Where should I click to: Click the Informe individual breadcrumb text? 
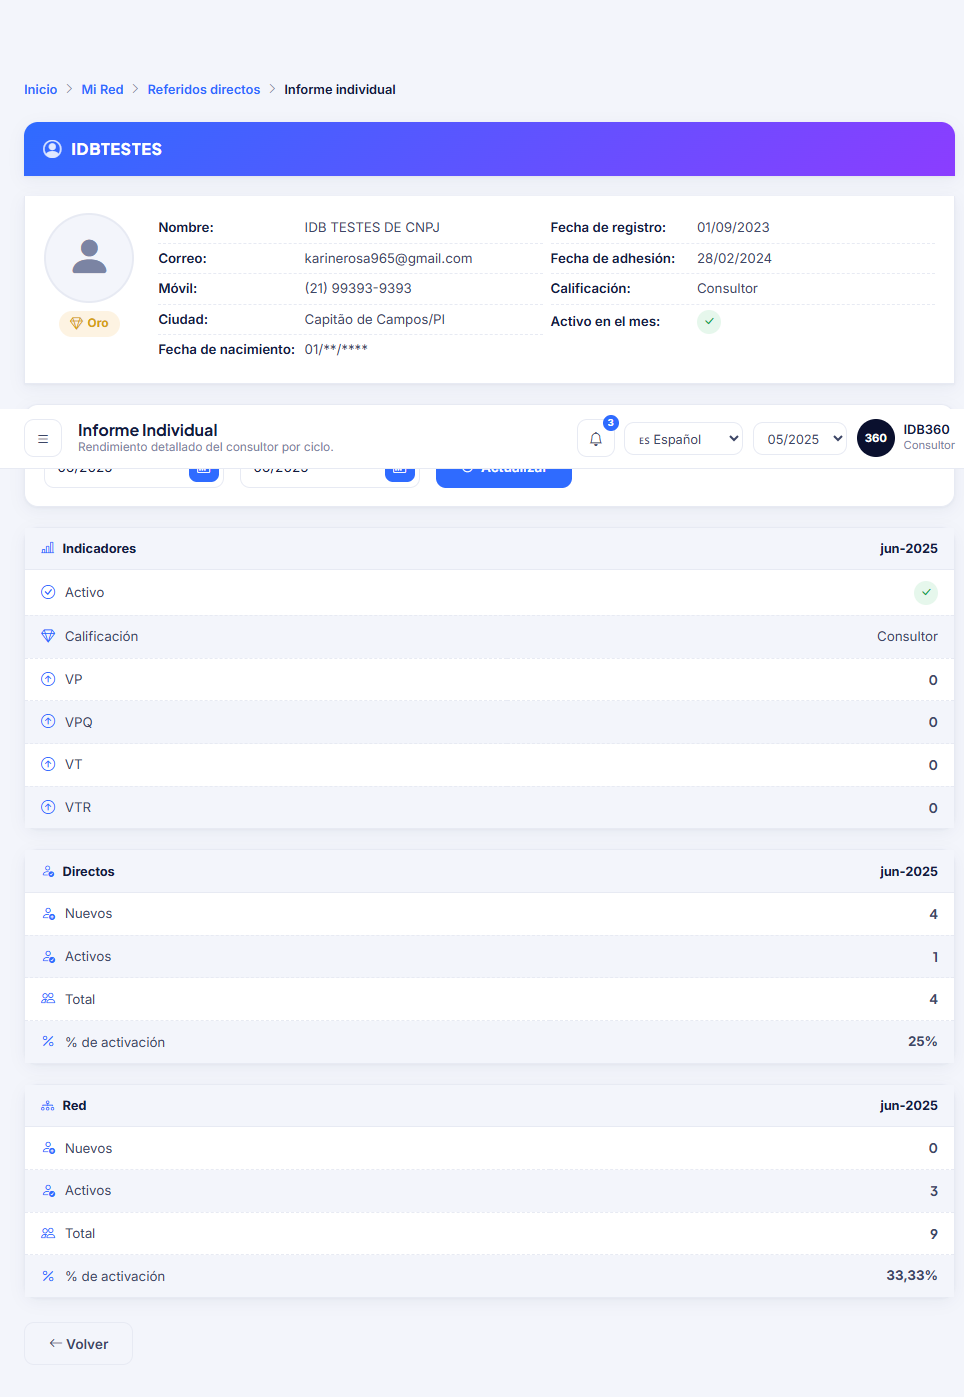[x=340, y=89]
